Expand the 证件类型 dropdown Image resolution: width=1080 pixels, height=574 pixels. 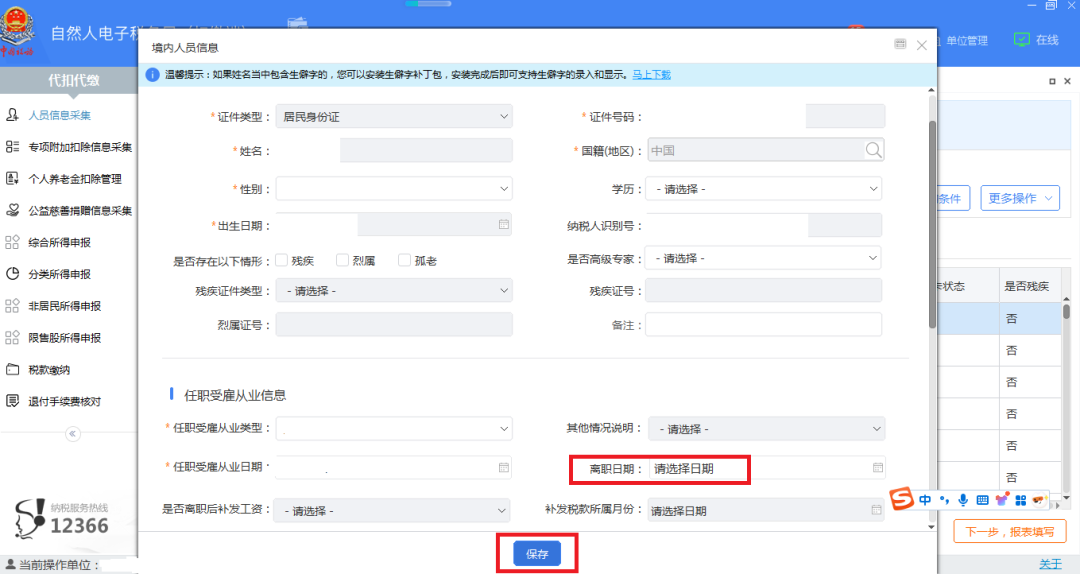click(394, 117)
